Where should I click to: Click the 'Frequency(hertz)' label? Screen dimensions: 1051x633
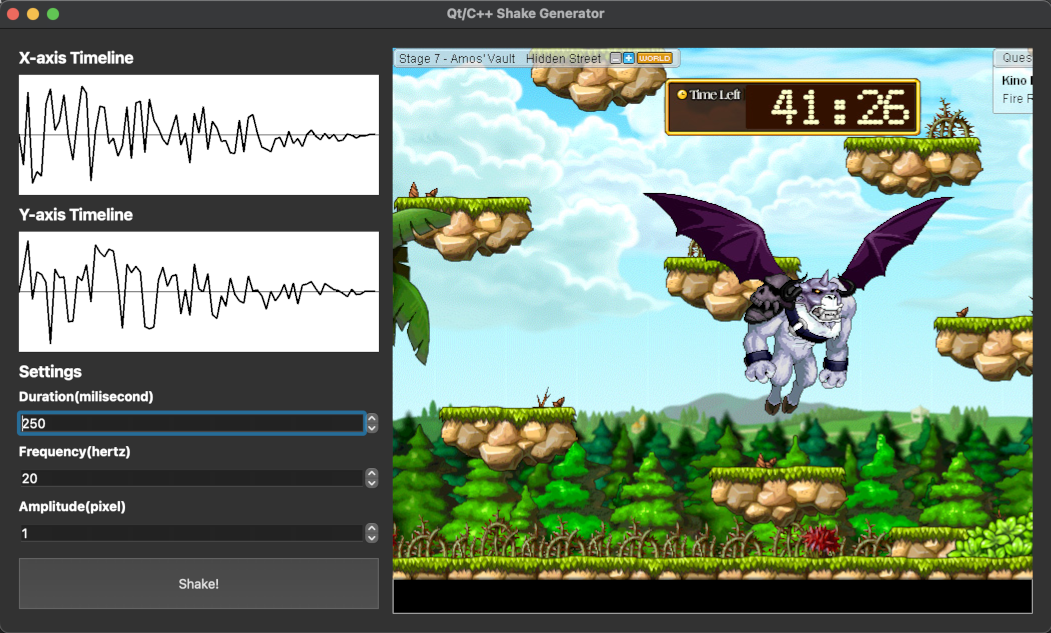(74, 451)
